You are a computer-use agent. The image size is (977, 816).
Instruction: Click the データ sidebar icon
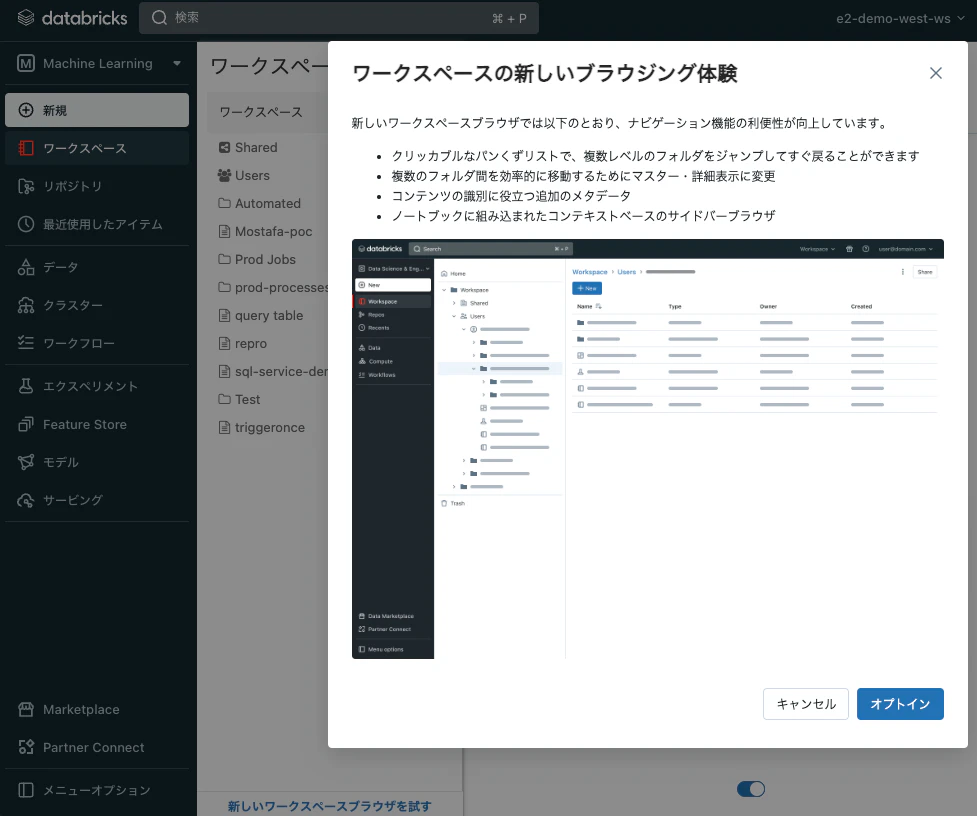(x=26, y=267)
